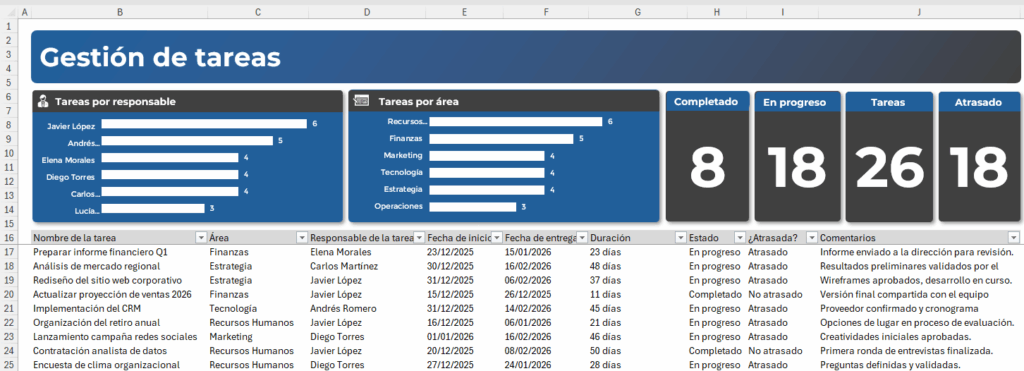Open the Nombre de la tarea filter dropdown
This screenshot has height=371, width=1024.
click(200, 238)
